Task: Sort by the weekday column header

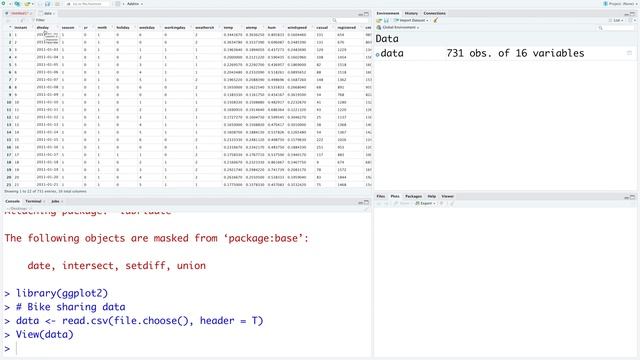Action: pos(147,27)
